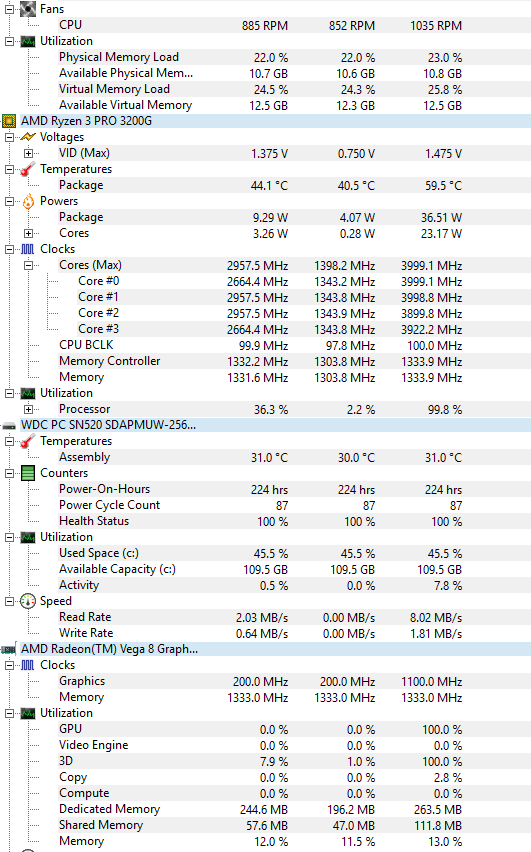The image size is (531, 852).
Task: Expand the Processor utilization entry
Action: point(28,409)
